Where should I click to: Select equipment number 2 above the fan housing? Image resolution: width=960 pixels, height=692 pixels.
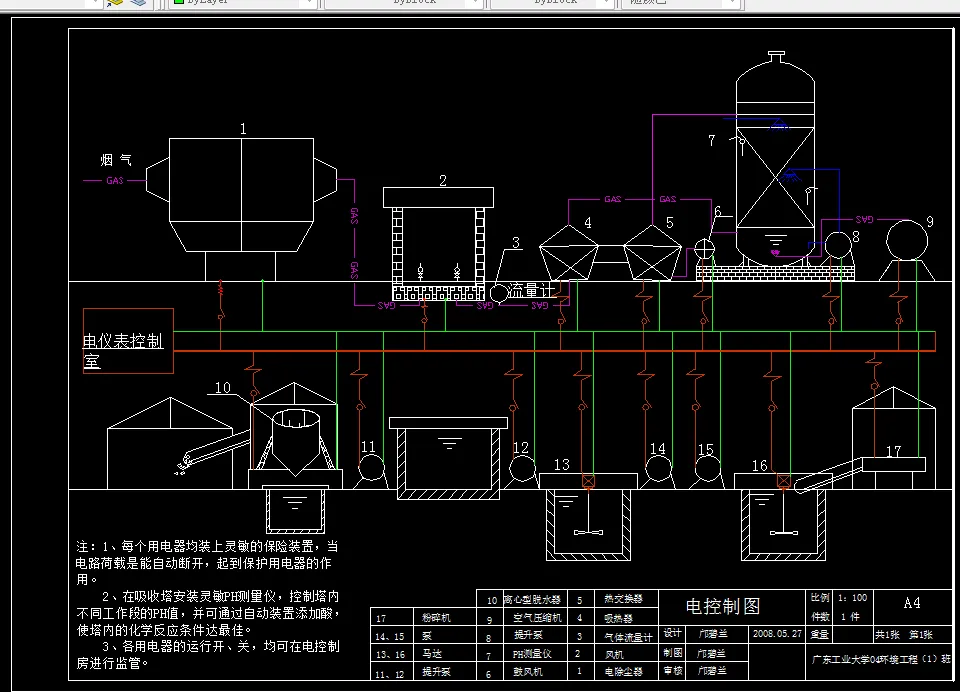(x=443, y=180)
